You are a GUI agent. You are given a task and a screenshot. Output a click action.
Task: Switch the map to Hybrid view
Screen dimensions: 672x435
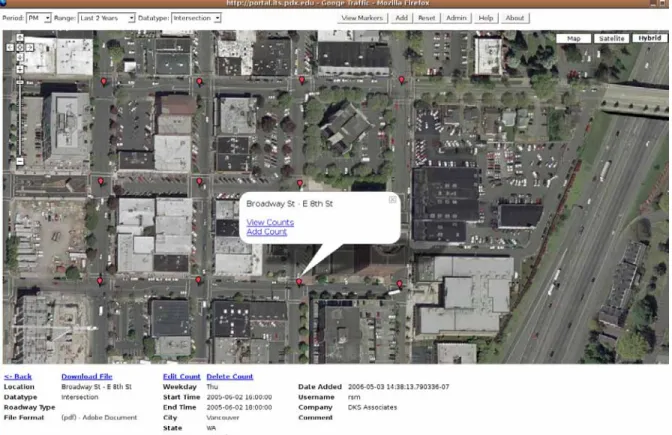pyautogui.click(x=650, y=38)
